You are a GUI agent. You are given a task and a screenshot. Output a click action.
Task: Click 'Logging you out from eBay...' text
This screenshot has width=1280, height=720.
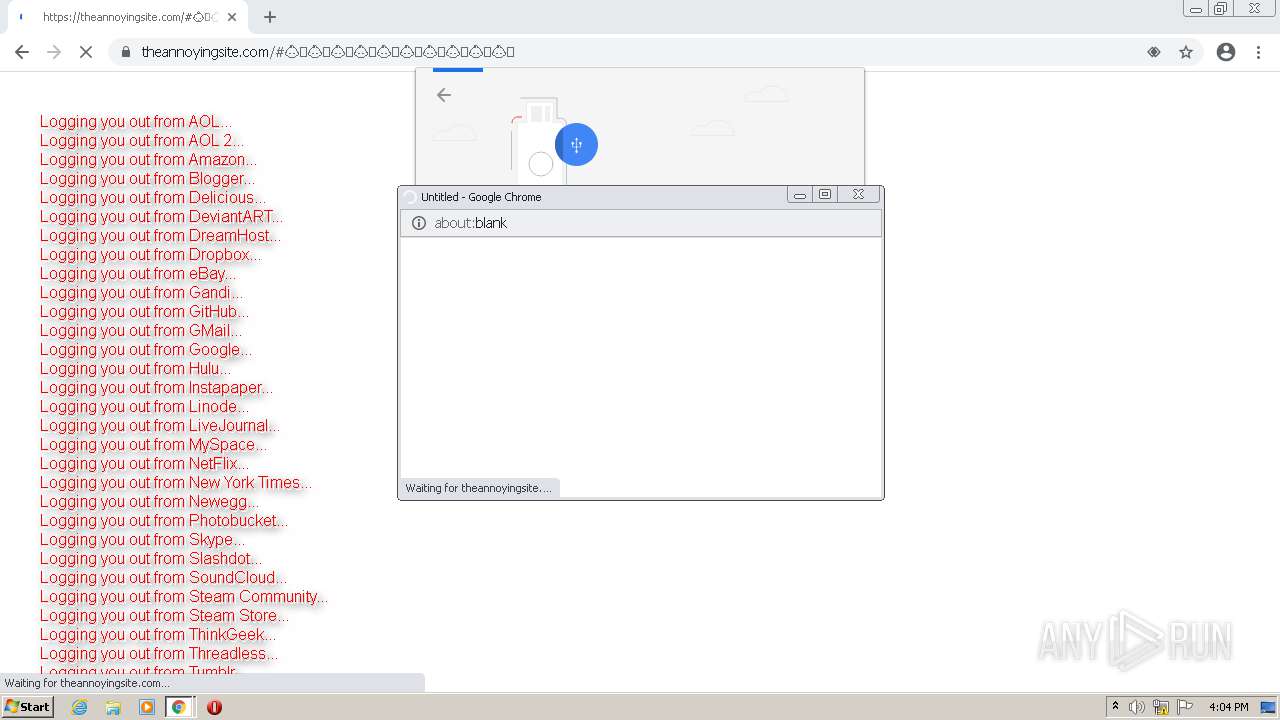click(138, 274)
